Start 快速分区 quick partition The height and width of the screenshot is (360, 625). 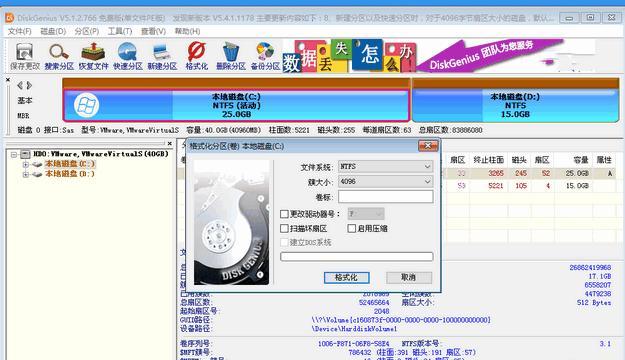[128, 56]
